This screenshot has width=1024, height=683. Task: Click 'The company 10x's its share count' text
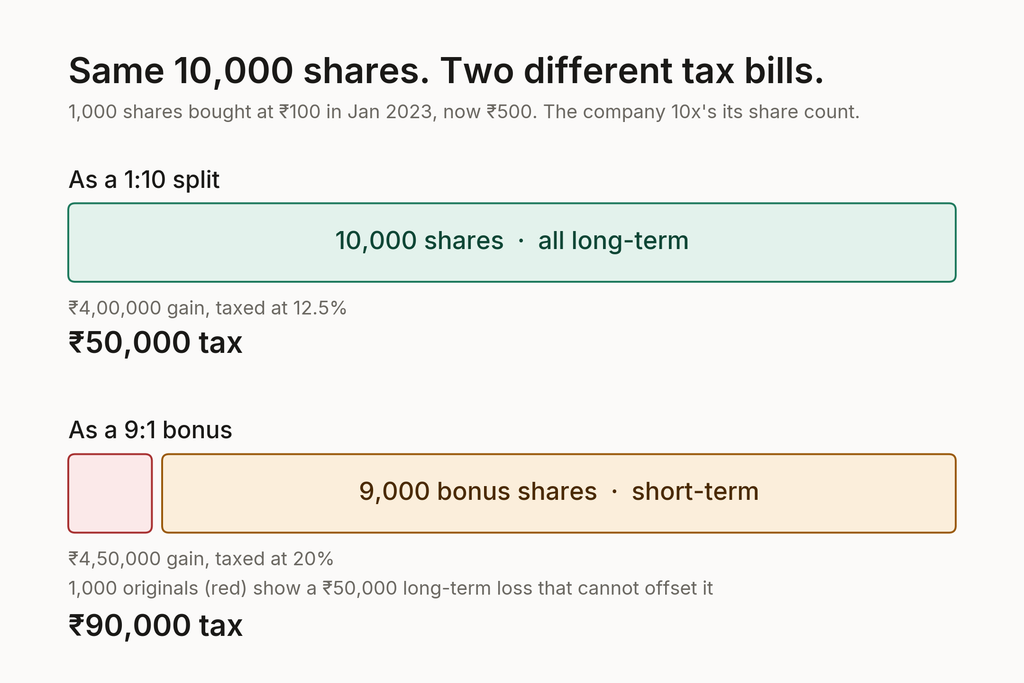click(701, 112)
